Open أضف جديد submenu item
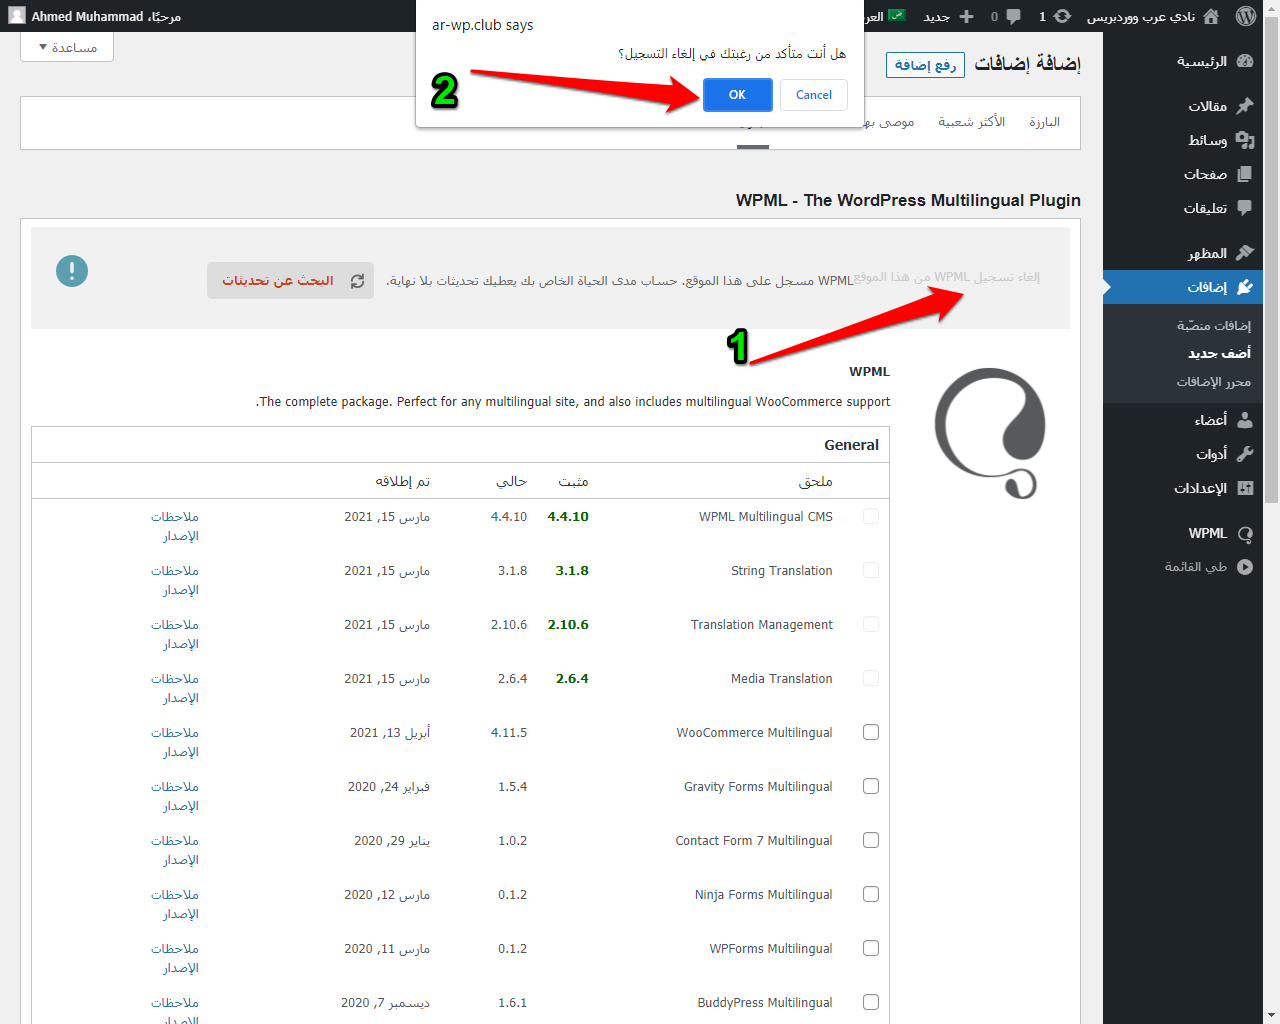 click(1219, 353)
